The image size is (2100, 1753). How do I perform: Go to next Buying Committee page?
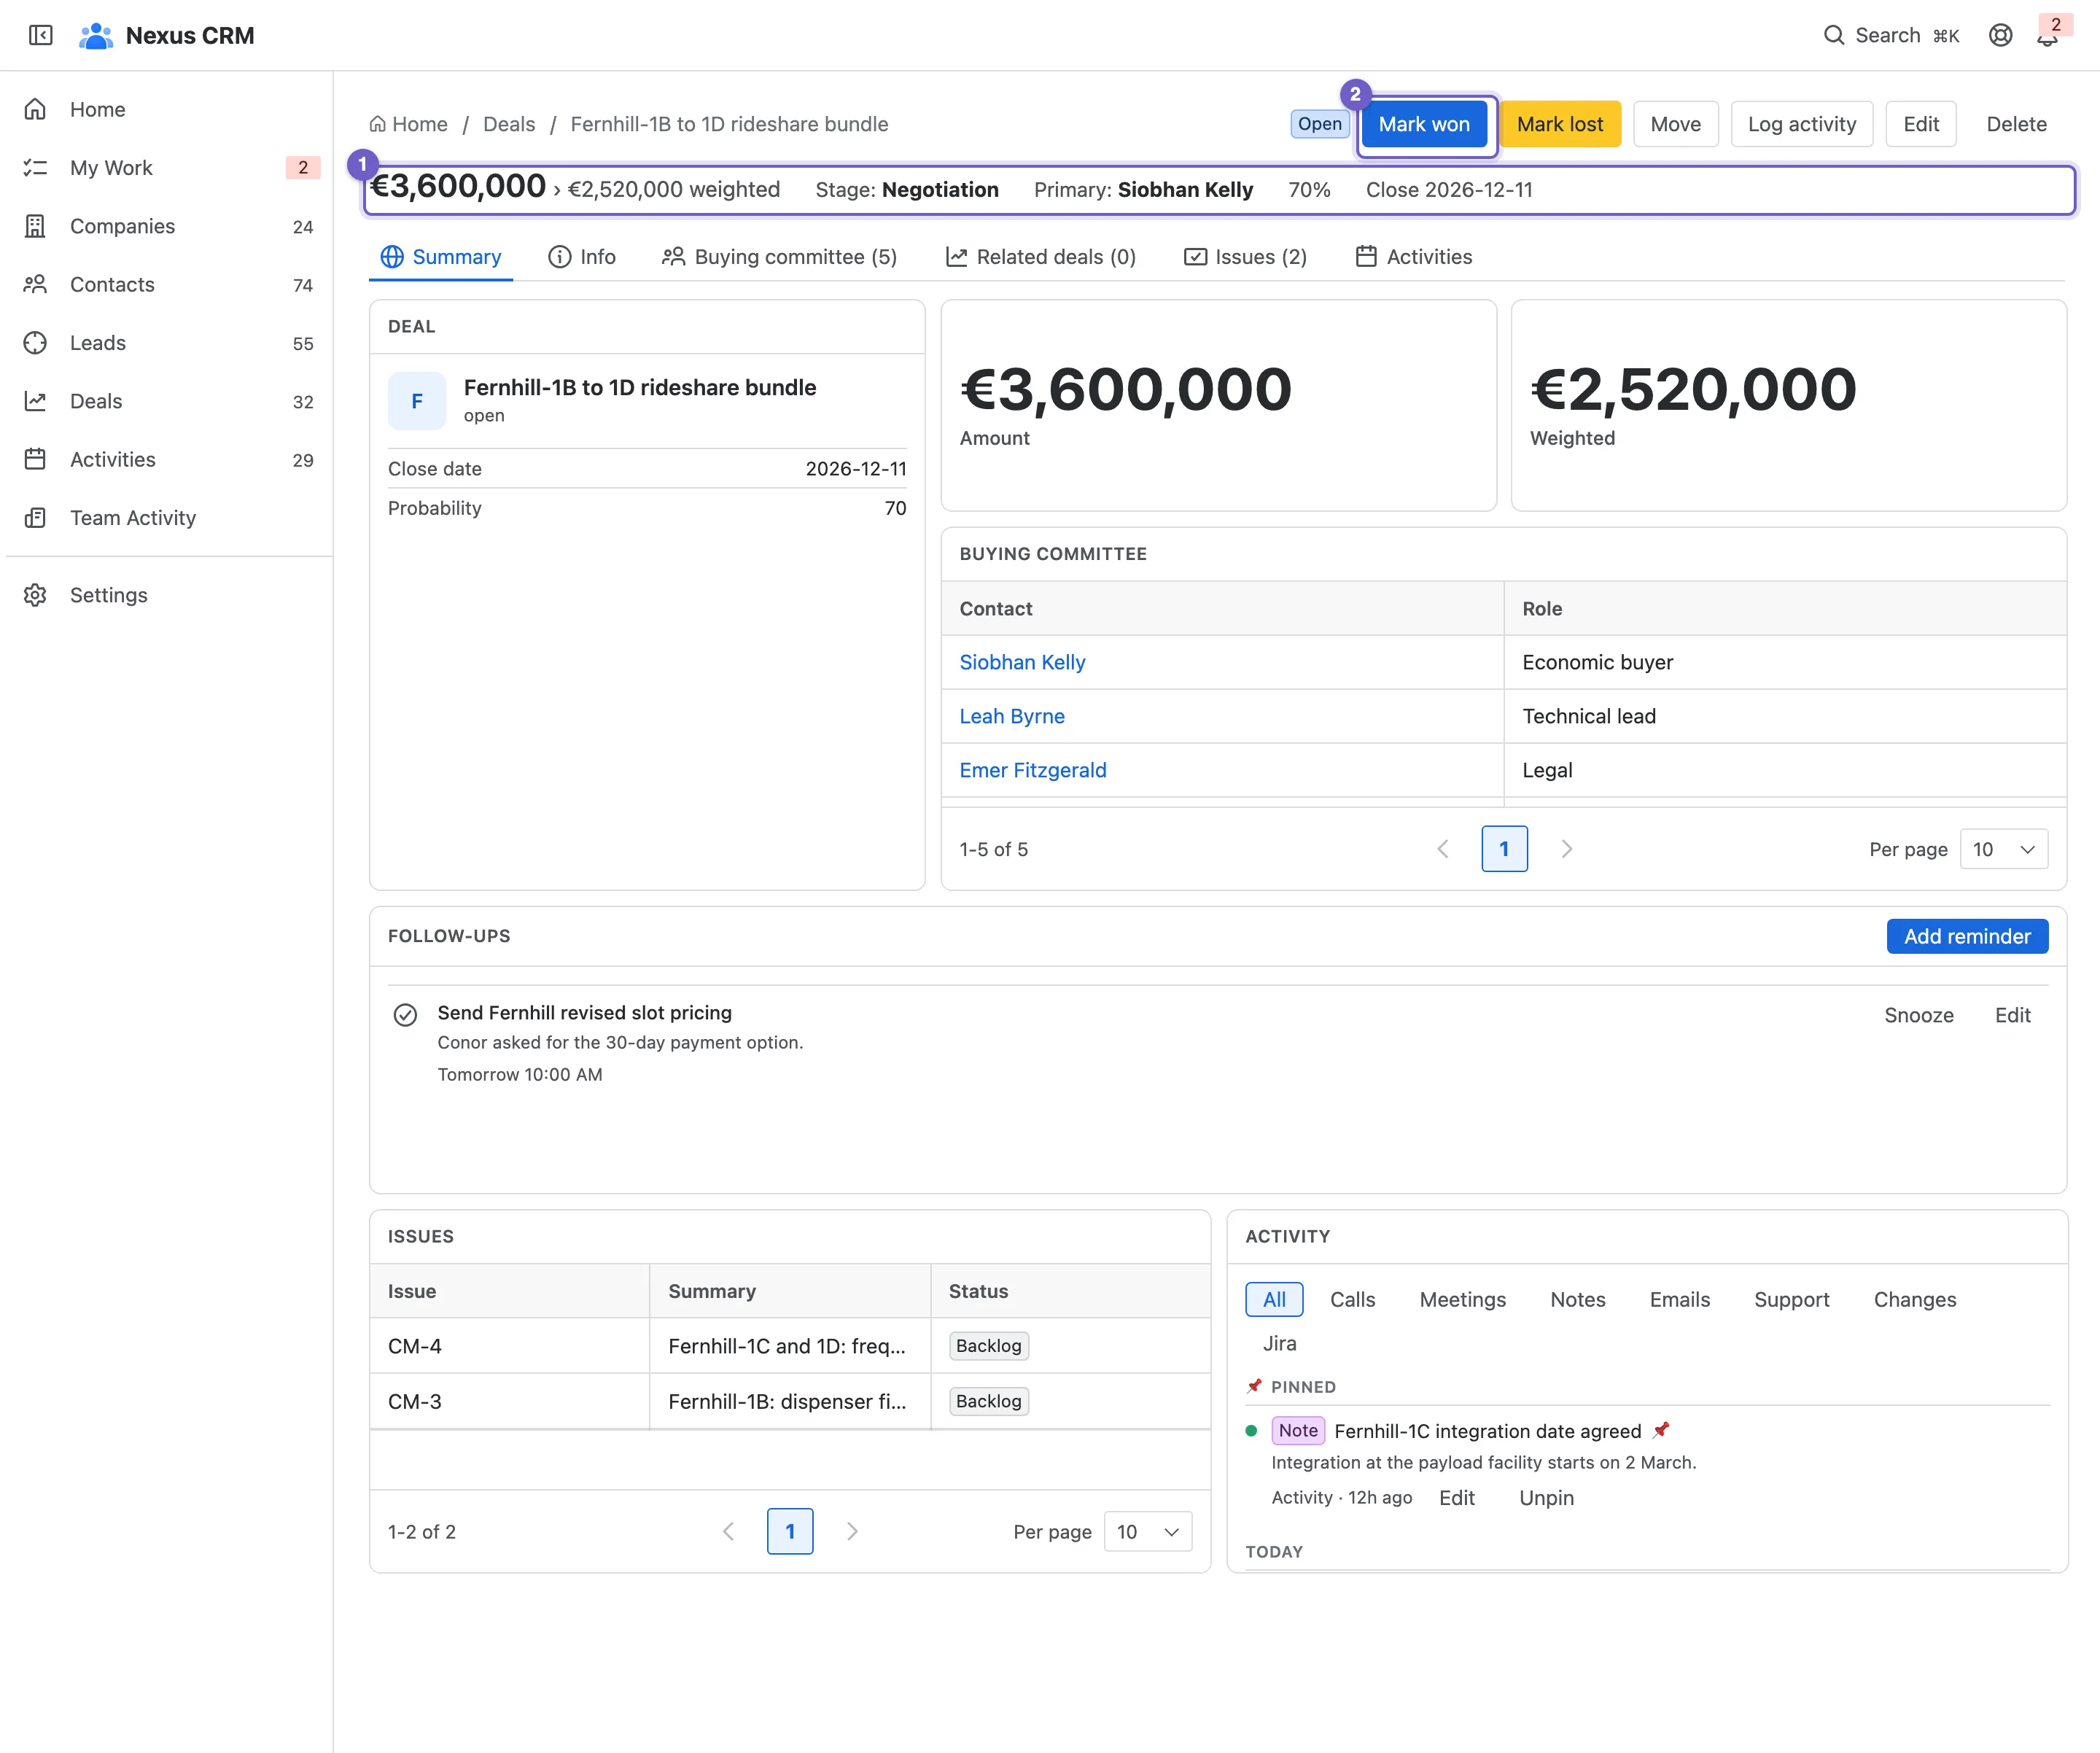1567,849
